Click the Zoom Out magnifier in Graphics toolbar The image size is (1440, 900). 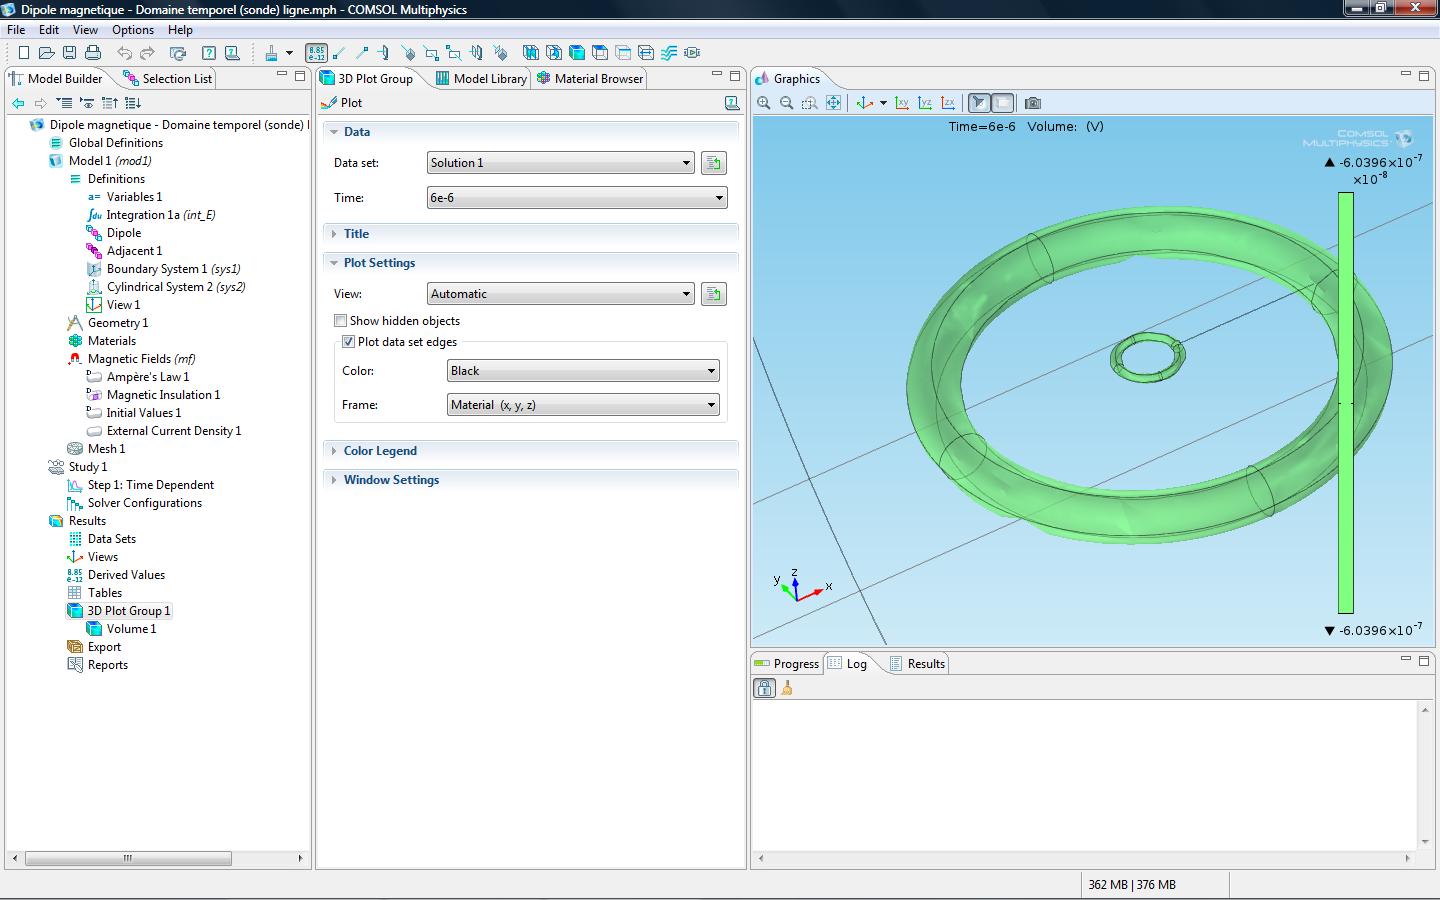(x=786, y=103)
